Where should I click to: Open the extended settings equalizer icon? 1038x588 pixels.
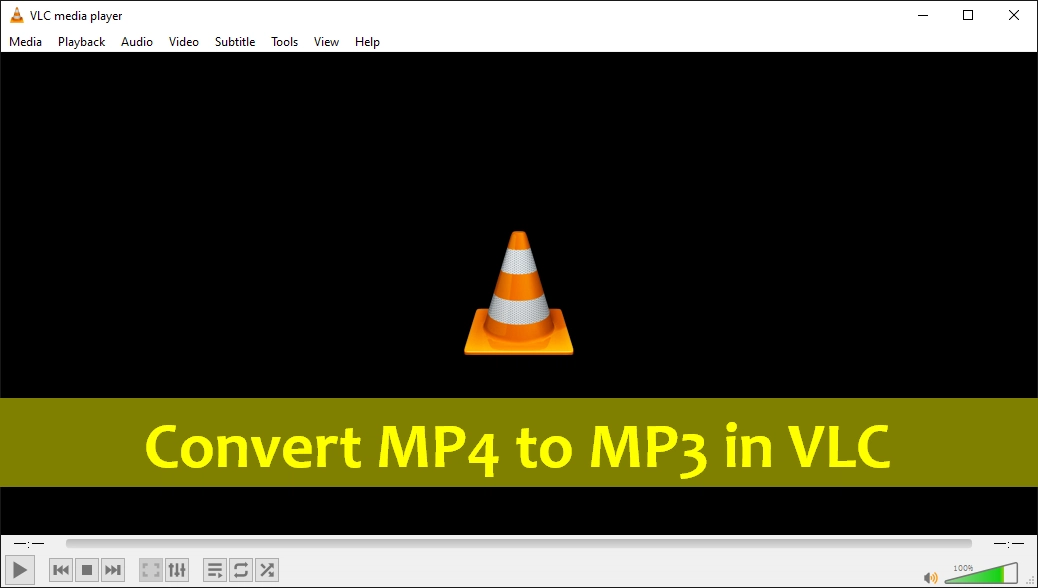tap(177, 569)
